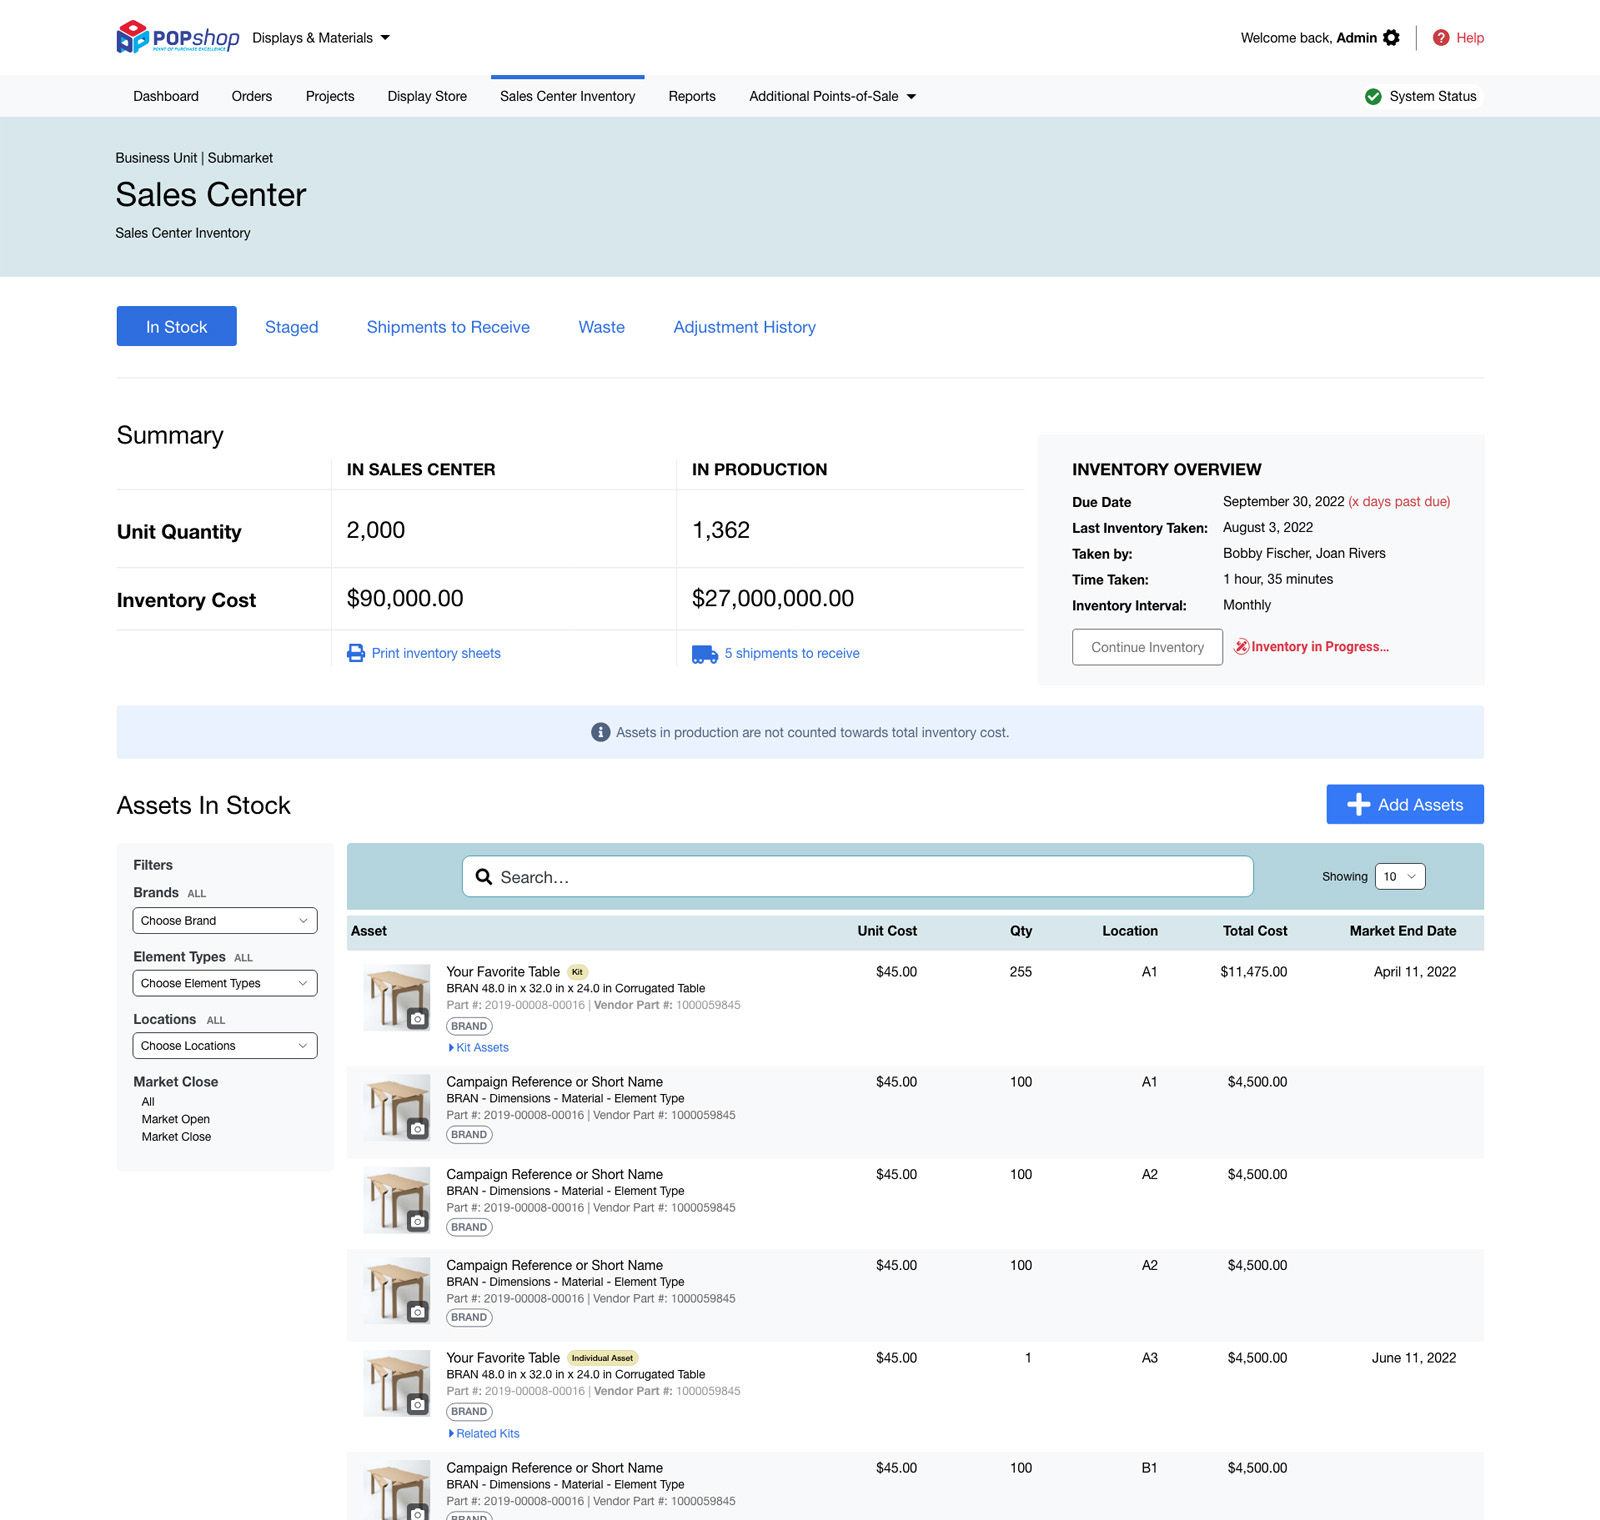
Task: Click the green System Status checkmark icon
Action: (x=1373, y=97)
